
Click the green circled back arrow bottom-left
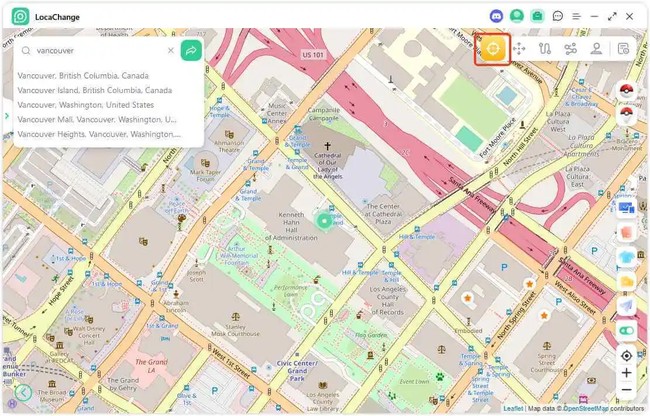23,392
